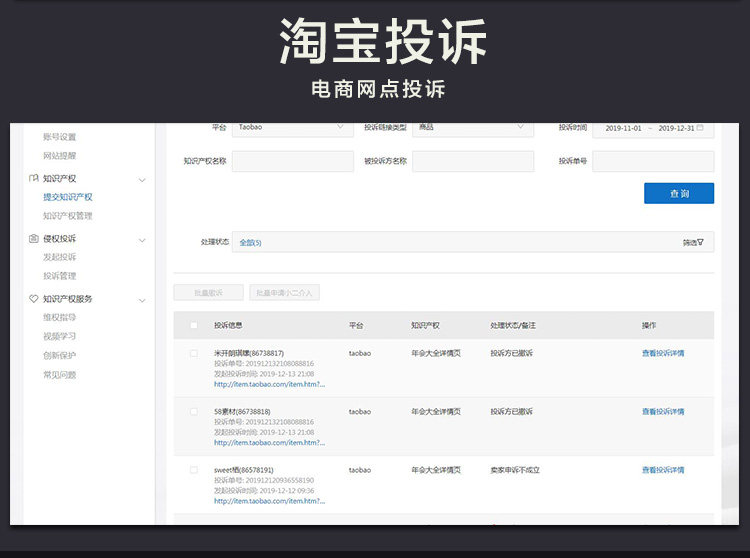Open the 投诉链接类型 商品 dropdown
The image size is (750, 558).
(x=473, y=128)
